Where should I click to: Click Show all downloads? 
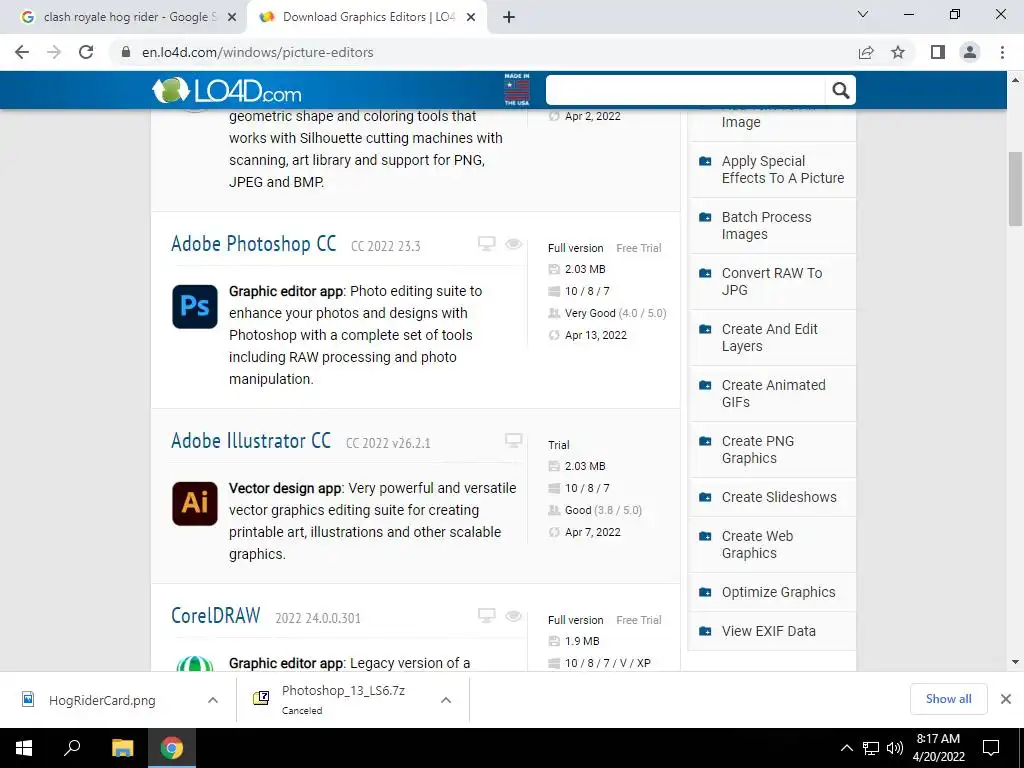coord(948,699)
